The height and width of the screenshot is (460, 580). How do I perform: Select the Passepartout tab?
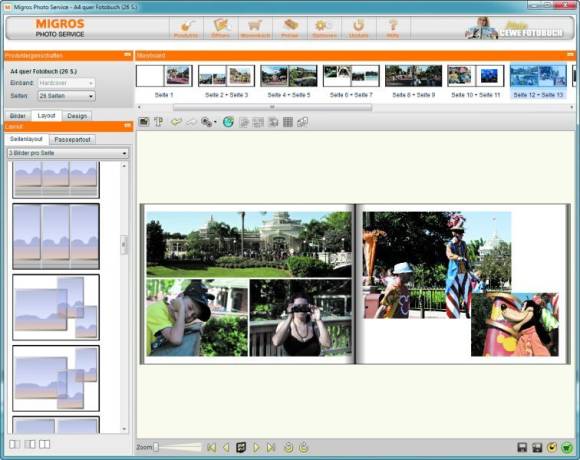point(72,139)
